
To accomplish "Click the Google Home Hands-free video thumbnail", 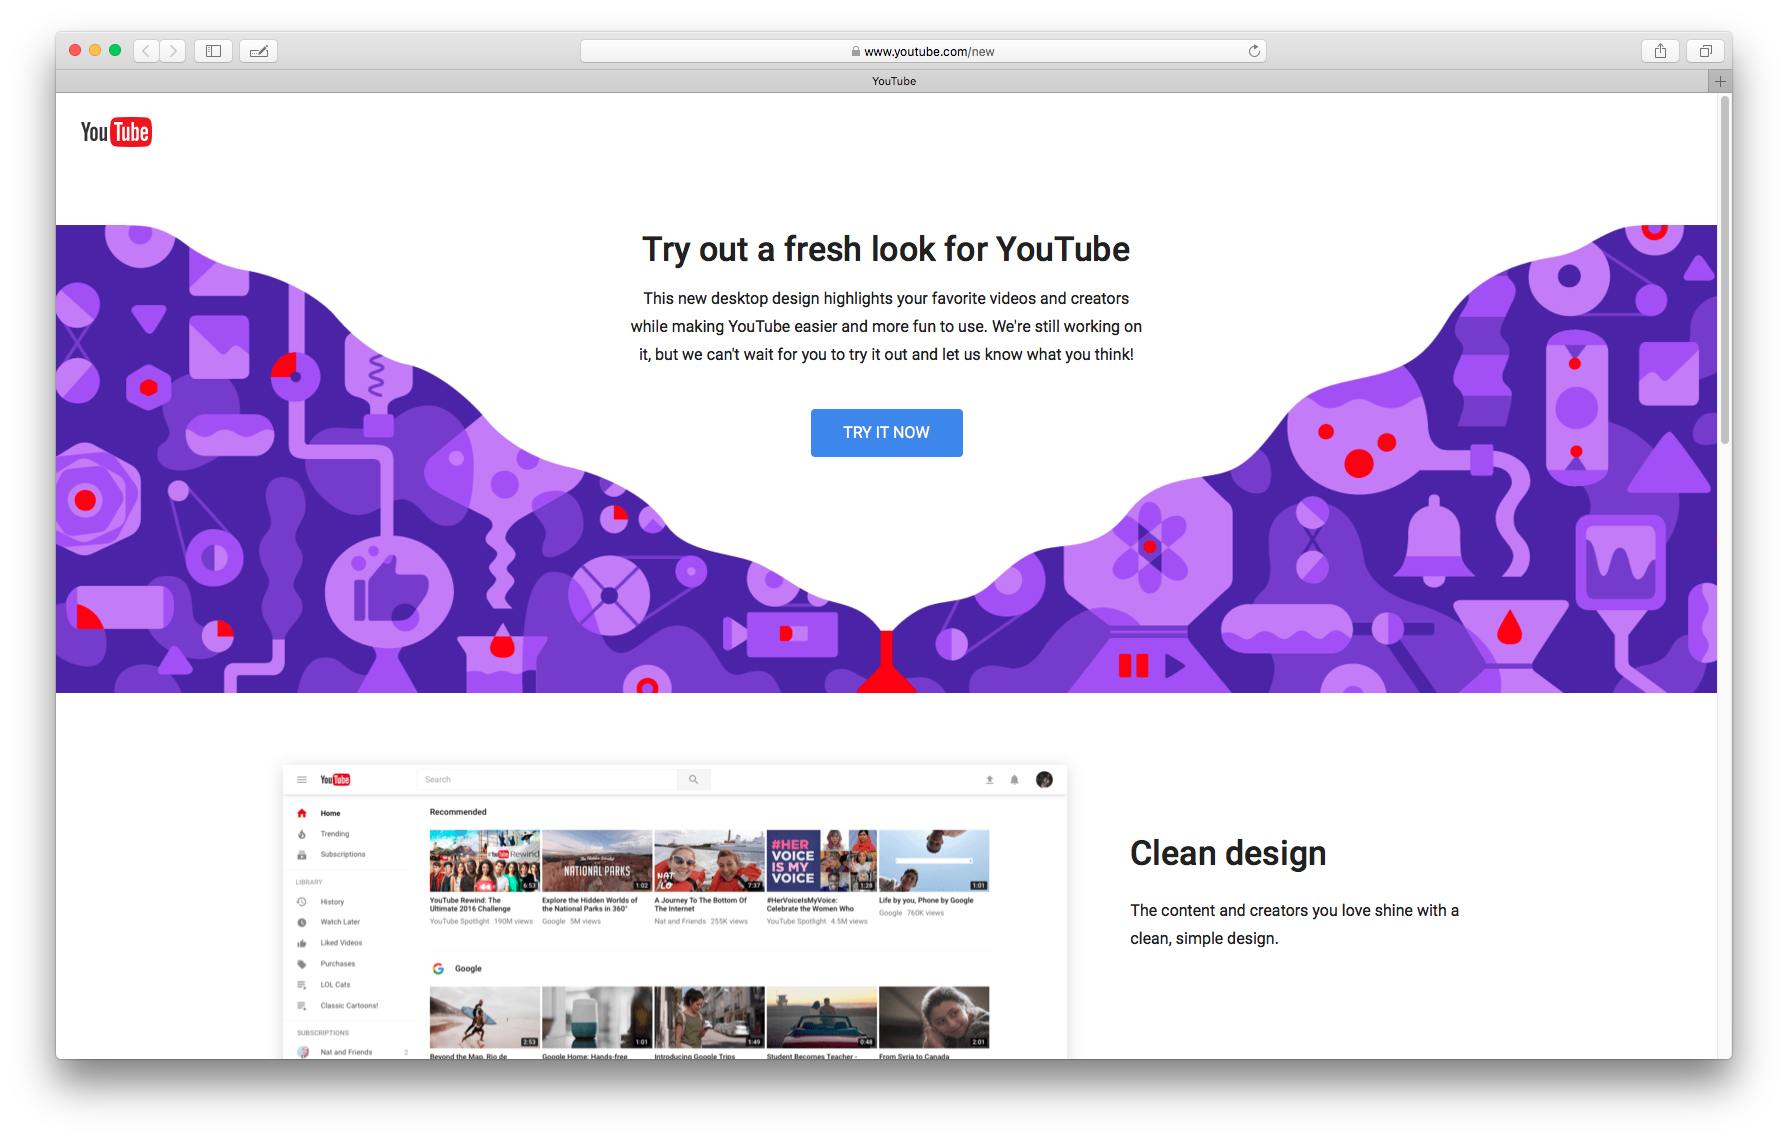I will tap(597, 1017).
